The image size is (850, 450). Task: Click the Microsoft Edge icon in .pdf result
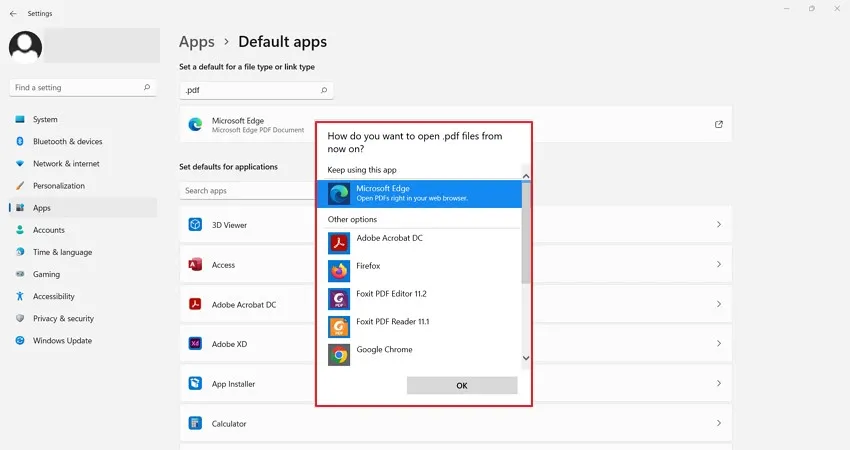(x=195, y=125)
